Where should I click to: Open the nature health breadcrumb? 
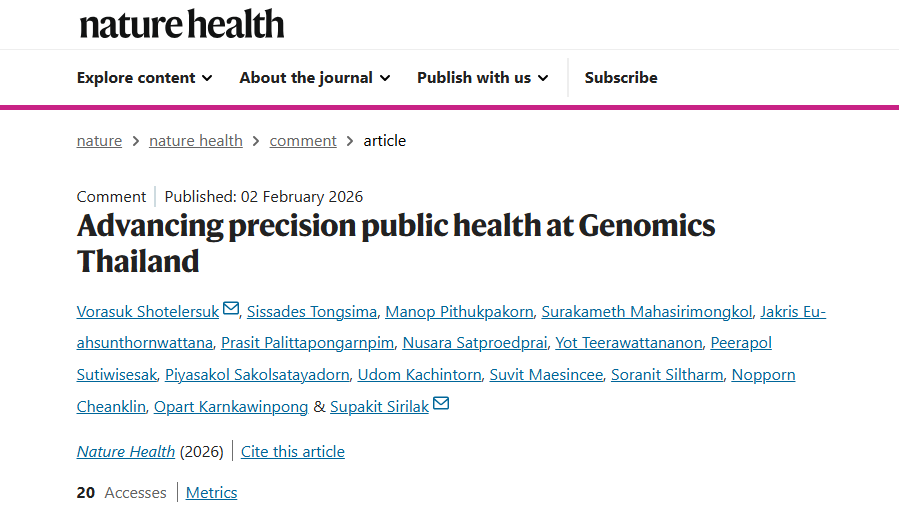point(196,141)
